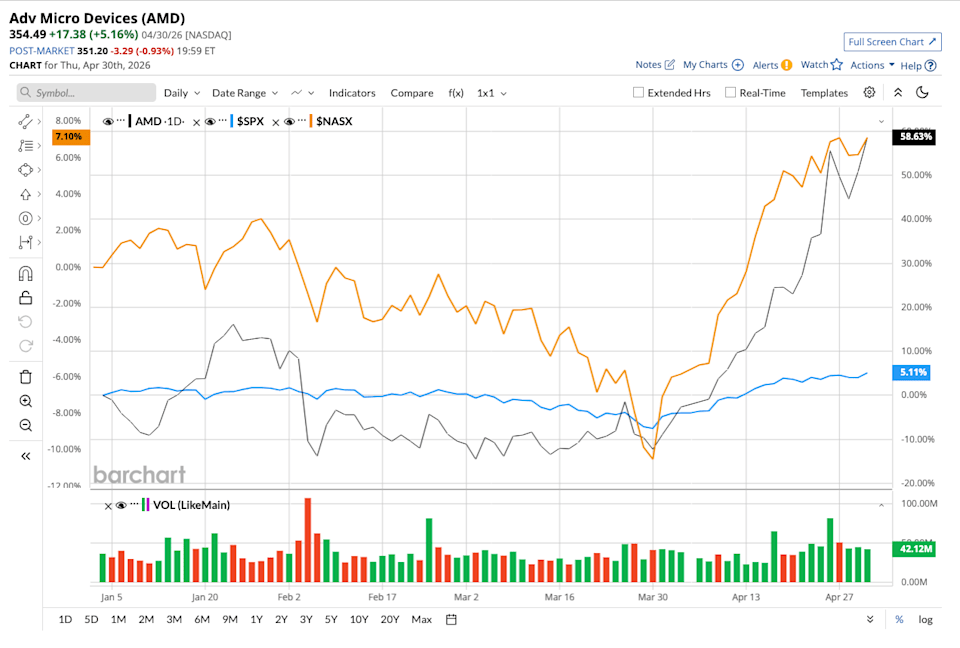Select the 10Y period button
960x648 pixels.
click(x=359, y=619)
